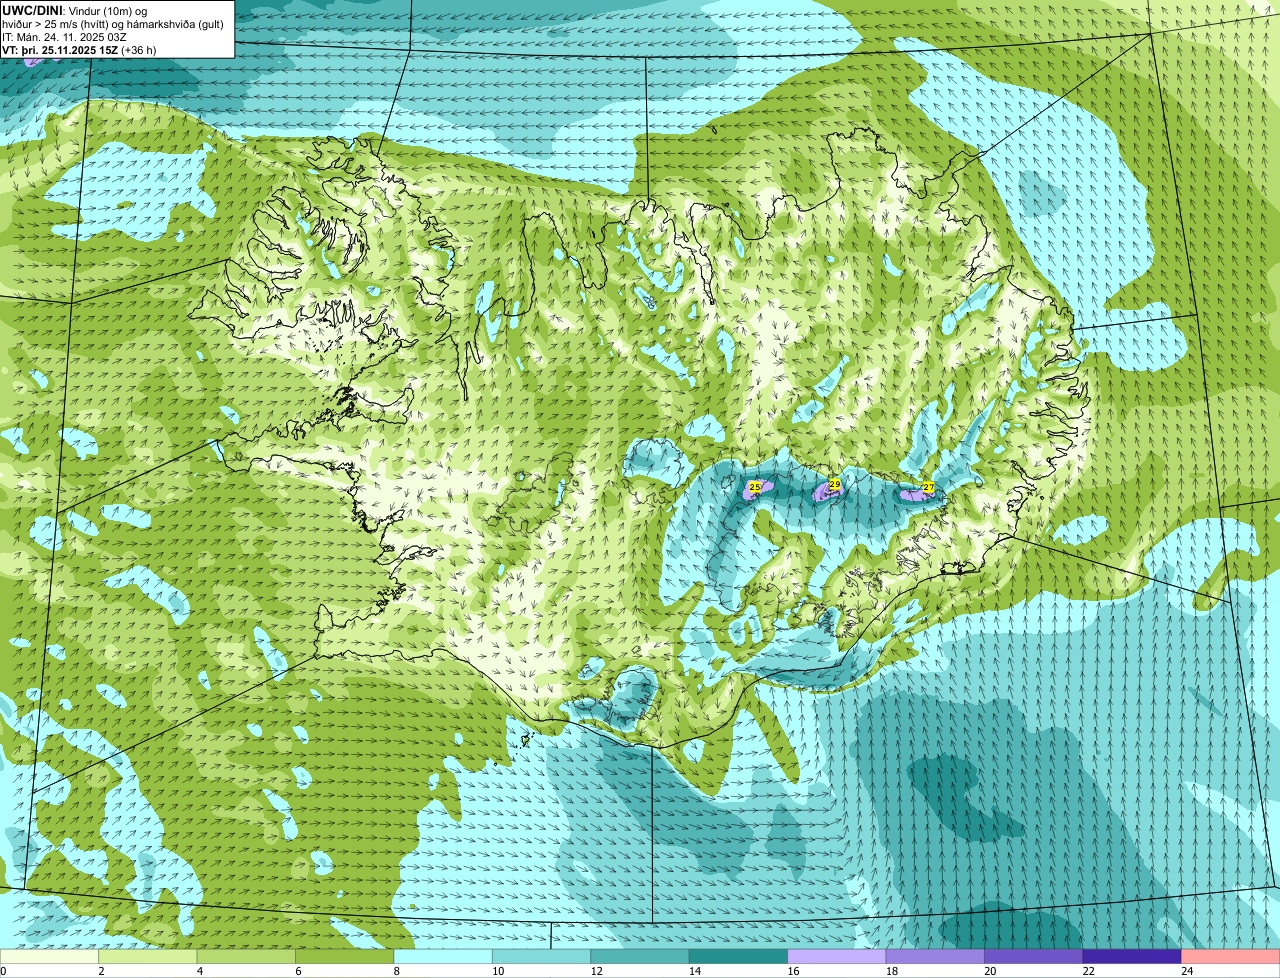Click the legend scale label 10

pos(497,971)
